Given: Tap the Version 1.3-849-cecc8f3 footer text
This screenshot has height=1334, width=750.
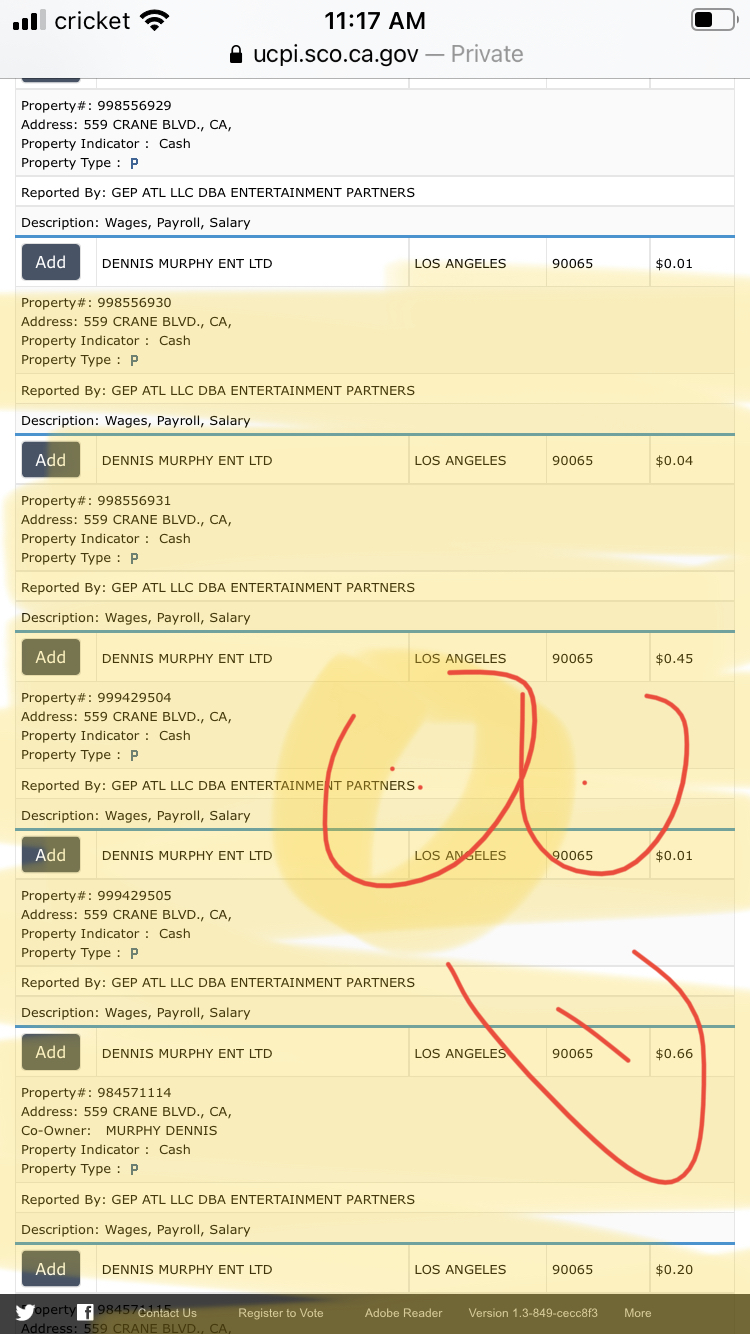Looking at the screenshot, I should pos(533,1313).
